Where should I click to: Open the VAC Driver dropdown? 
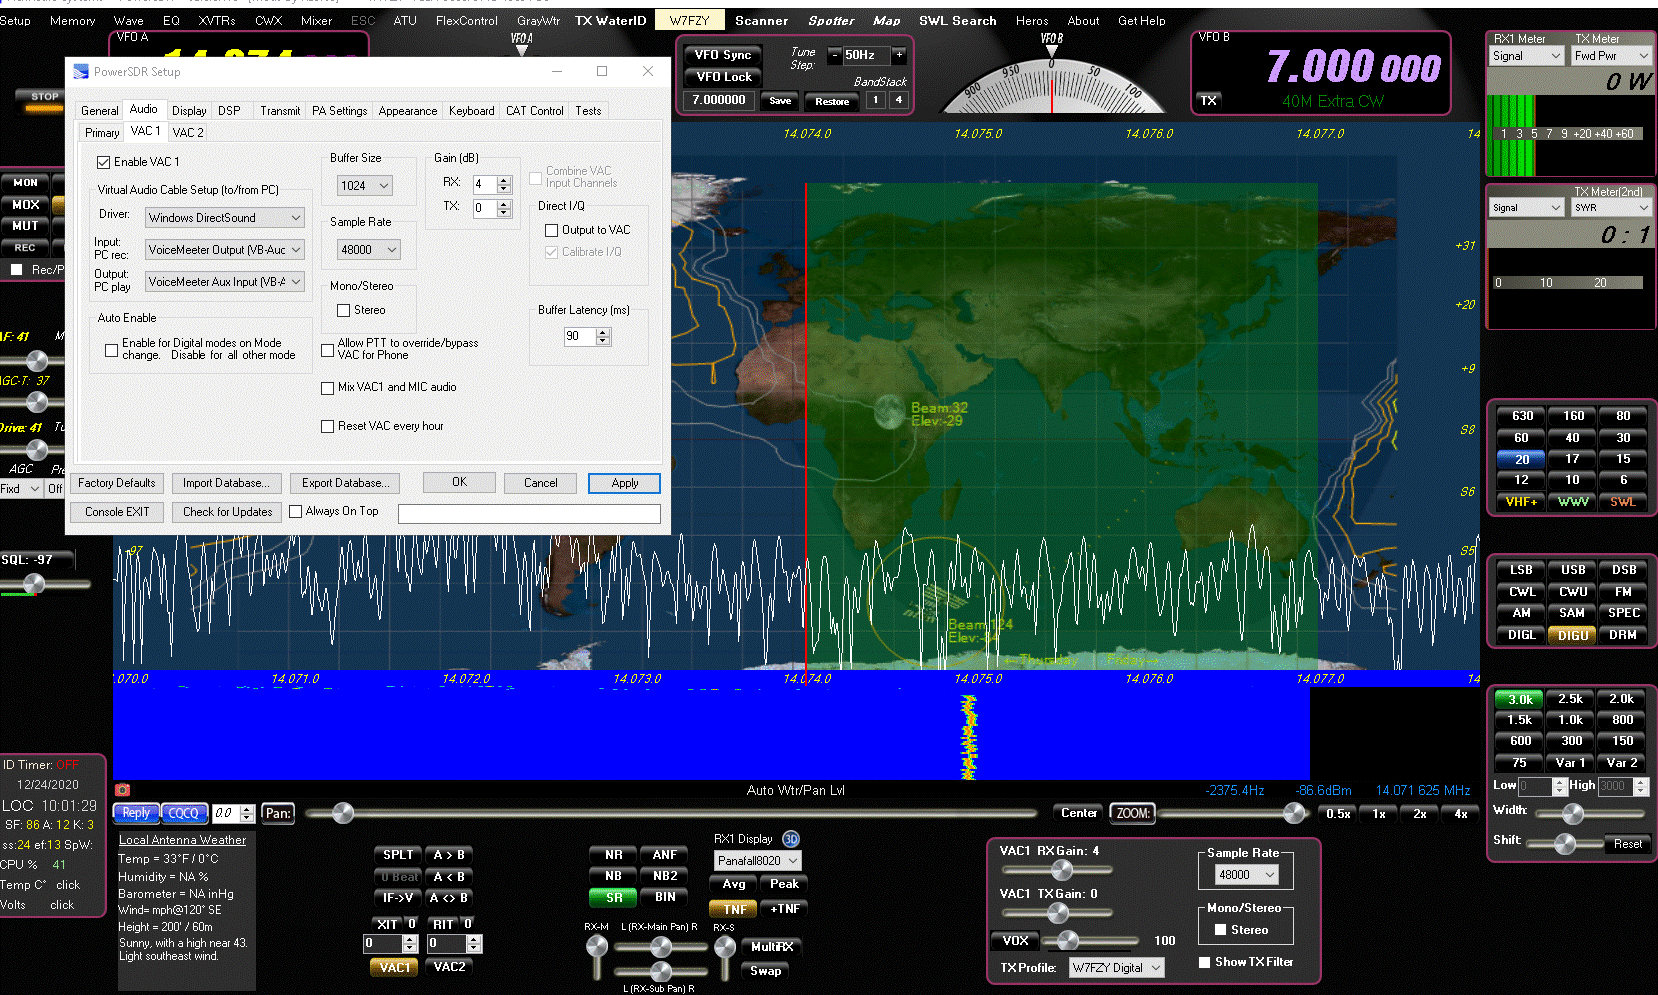click(x=225, y=218)
